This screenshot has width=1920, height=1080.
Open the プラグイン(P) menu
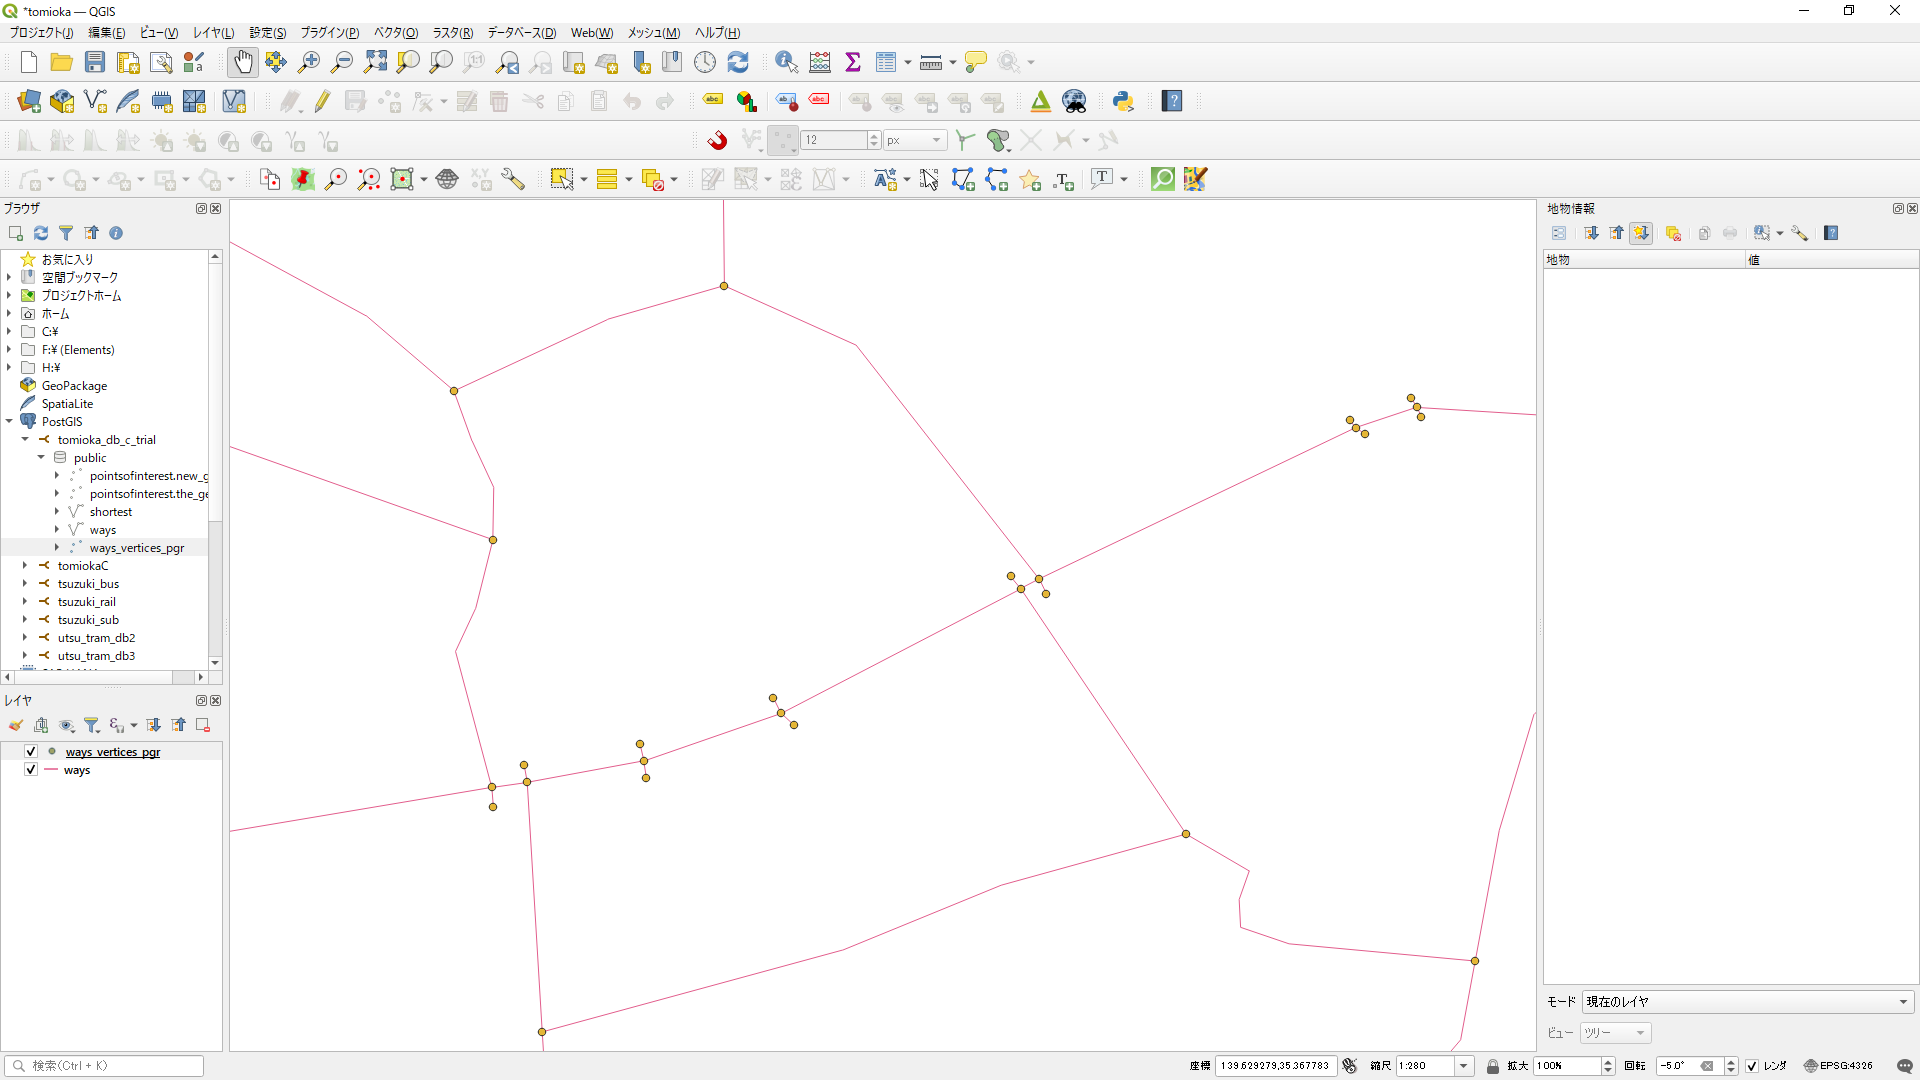click(x=329, y=33)
